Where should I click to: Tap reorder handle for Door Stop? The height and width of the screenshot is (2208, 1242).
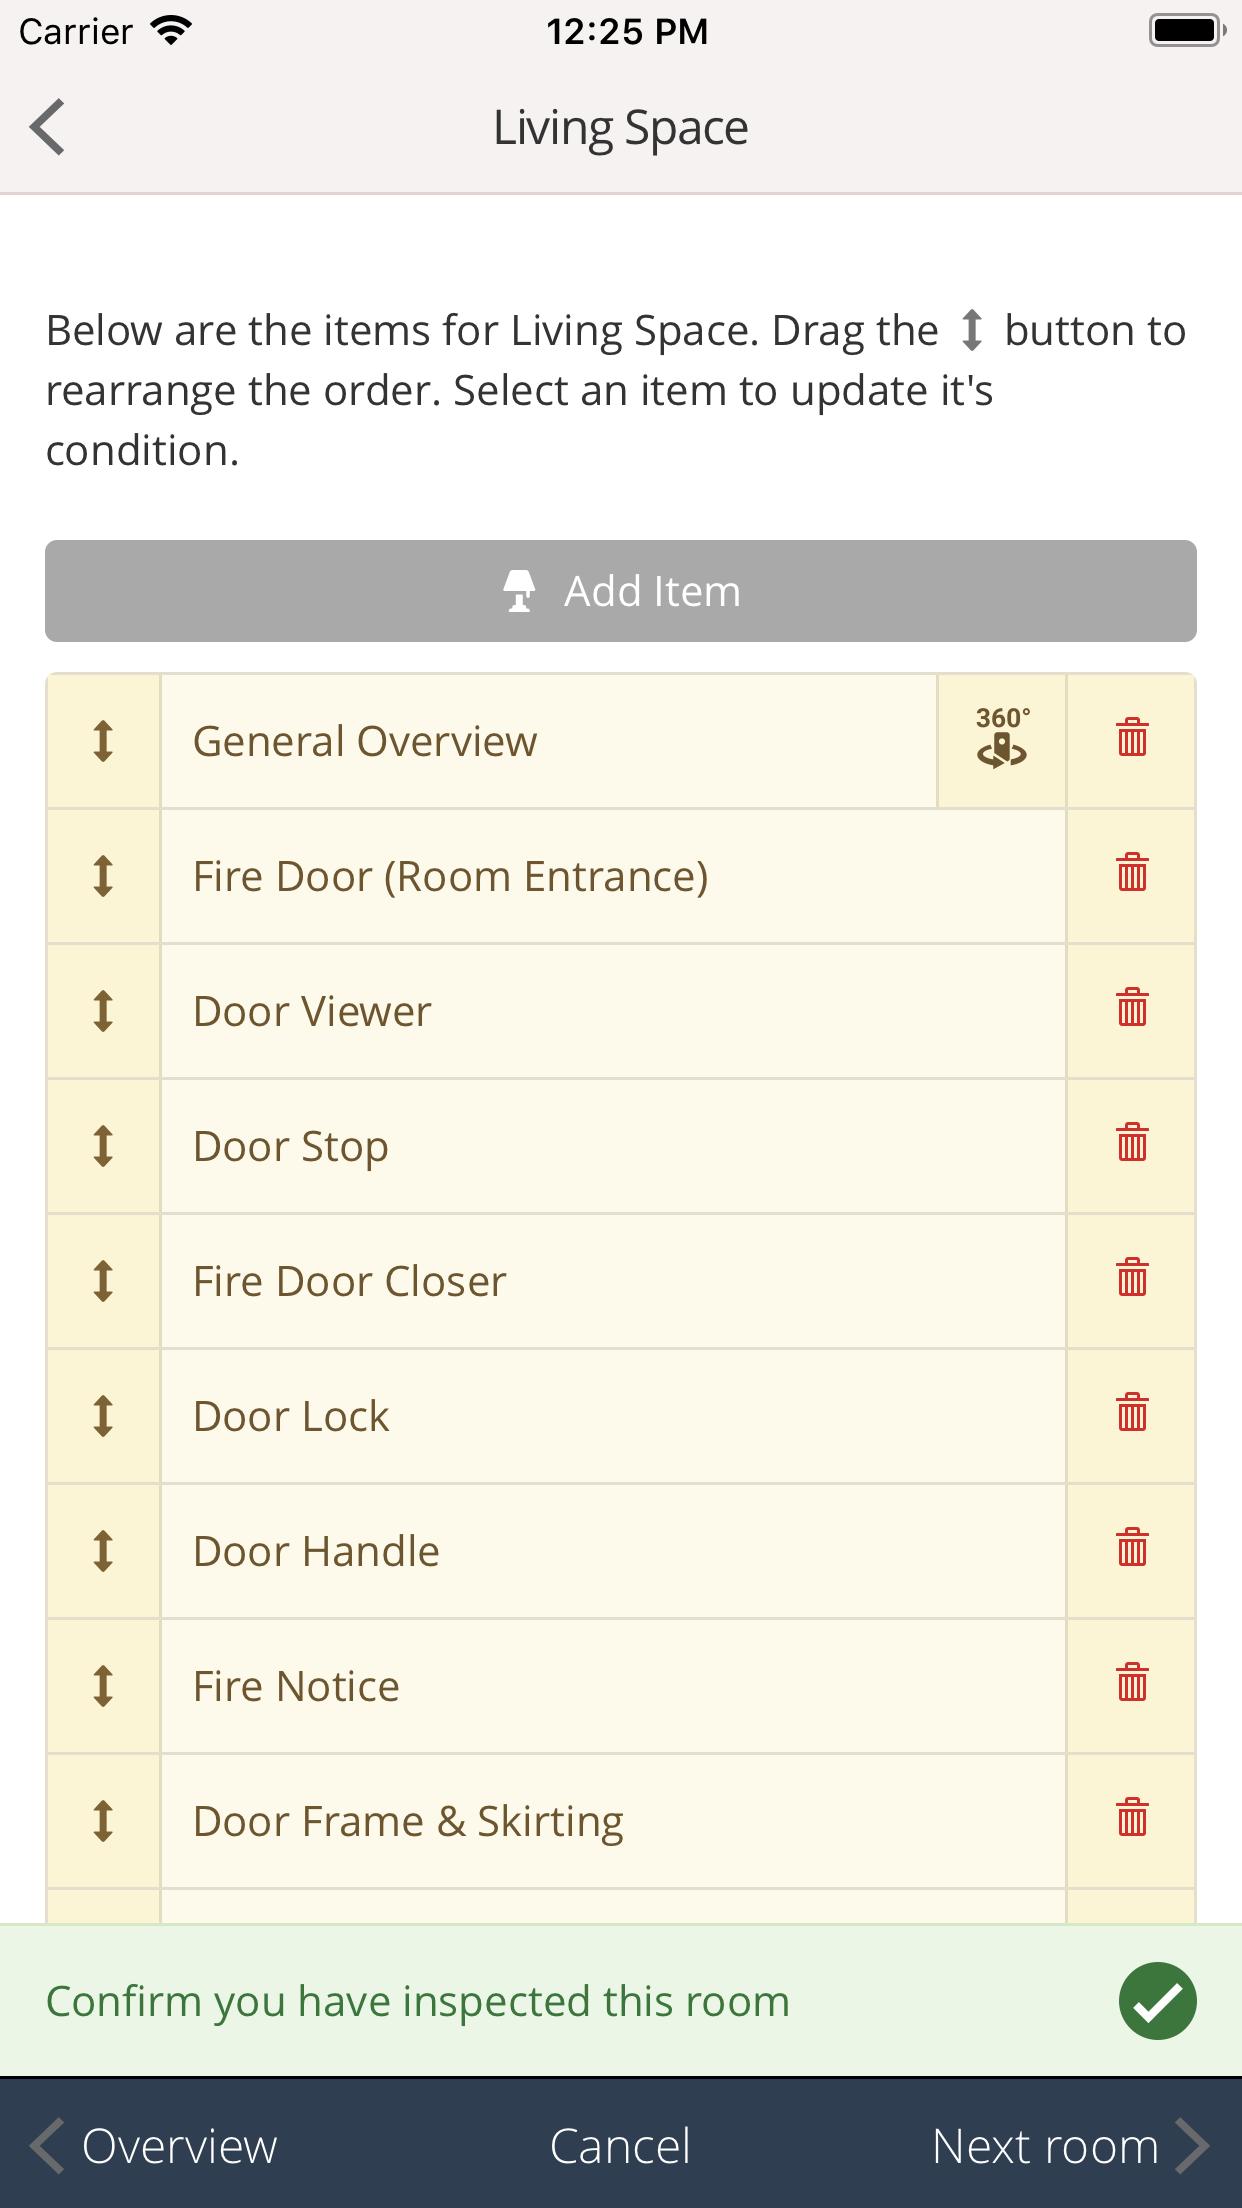tap(103, 1146)
